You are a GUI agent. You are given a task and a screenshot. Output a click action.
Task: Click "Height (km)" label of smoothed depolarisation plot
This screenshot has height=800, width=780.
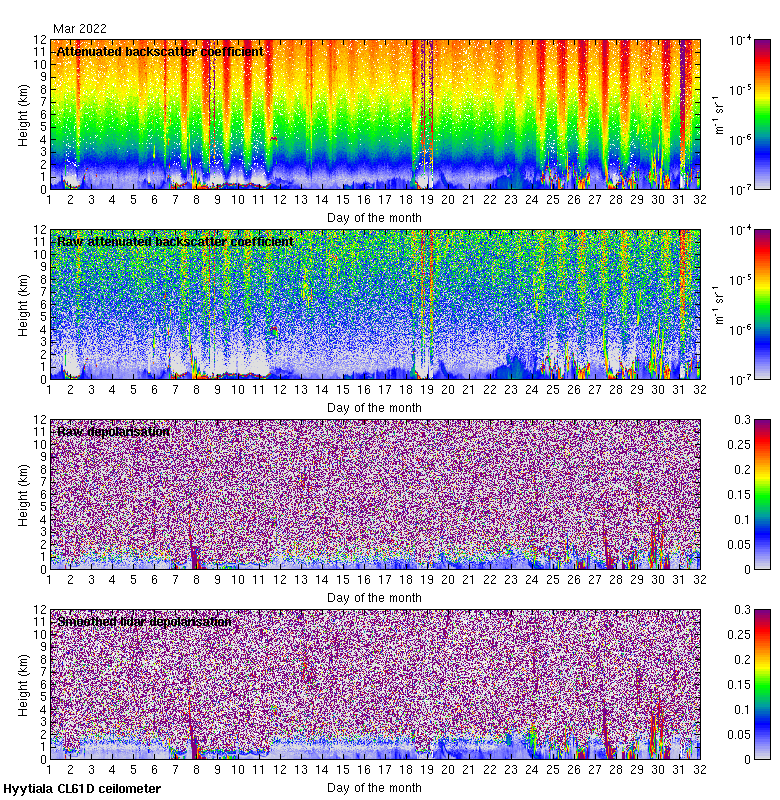[x=23, y=685]
